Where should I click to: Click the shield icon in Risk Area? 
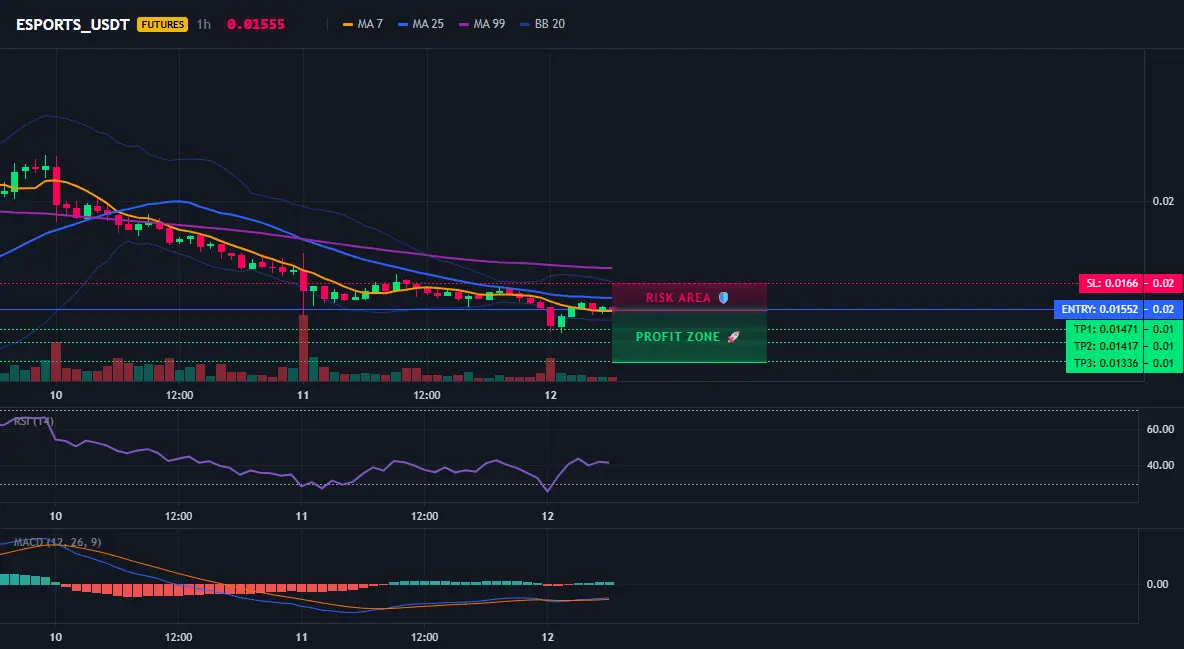click(x=723, y=298)
